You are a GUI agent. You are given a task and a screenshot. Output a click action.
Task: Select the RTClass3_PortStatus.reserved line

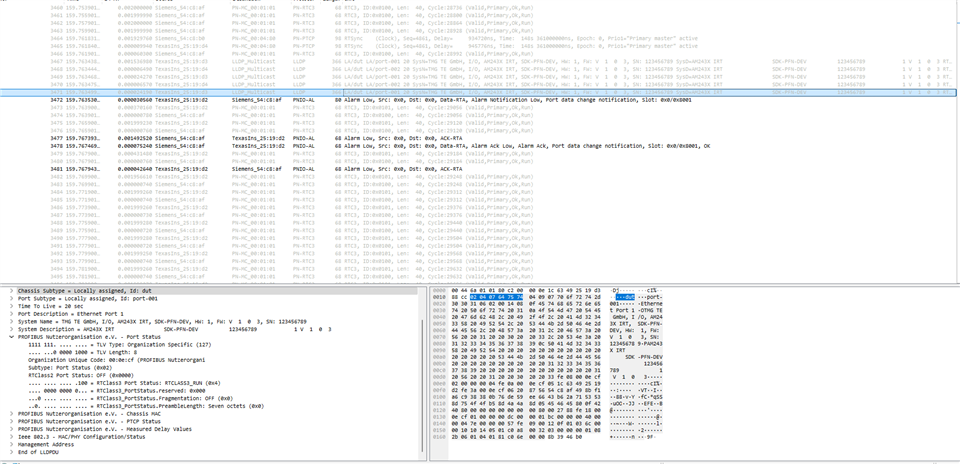(x=116, y=391)
